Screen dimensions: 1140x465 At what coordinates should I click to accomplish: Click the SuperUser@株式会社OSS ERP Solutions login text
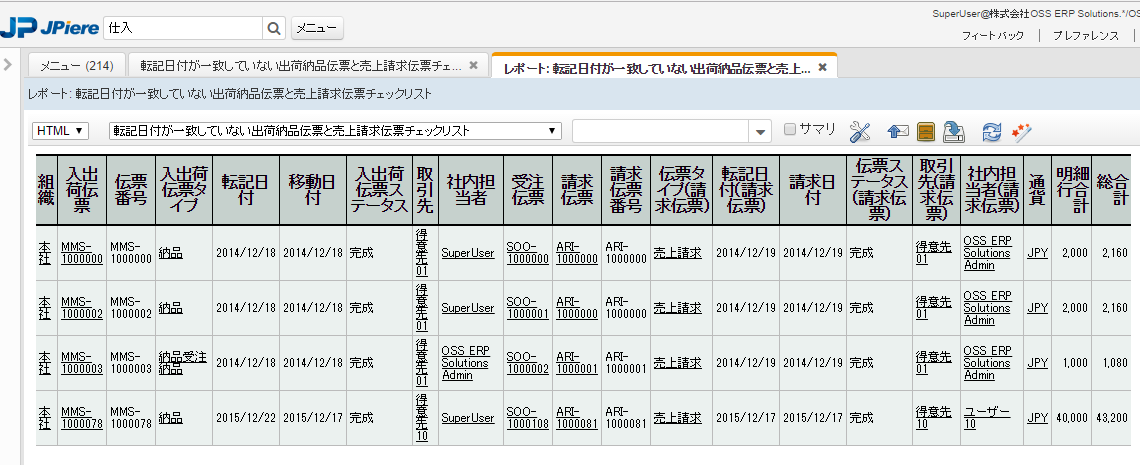click(x=1035, y=14)
